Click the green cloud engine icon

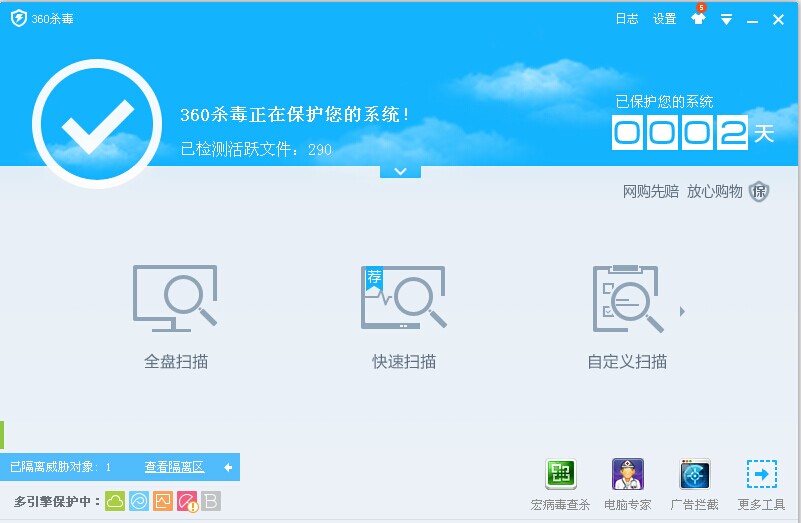tap(115, 502)
